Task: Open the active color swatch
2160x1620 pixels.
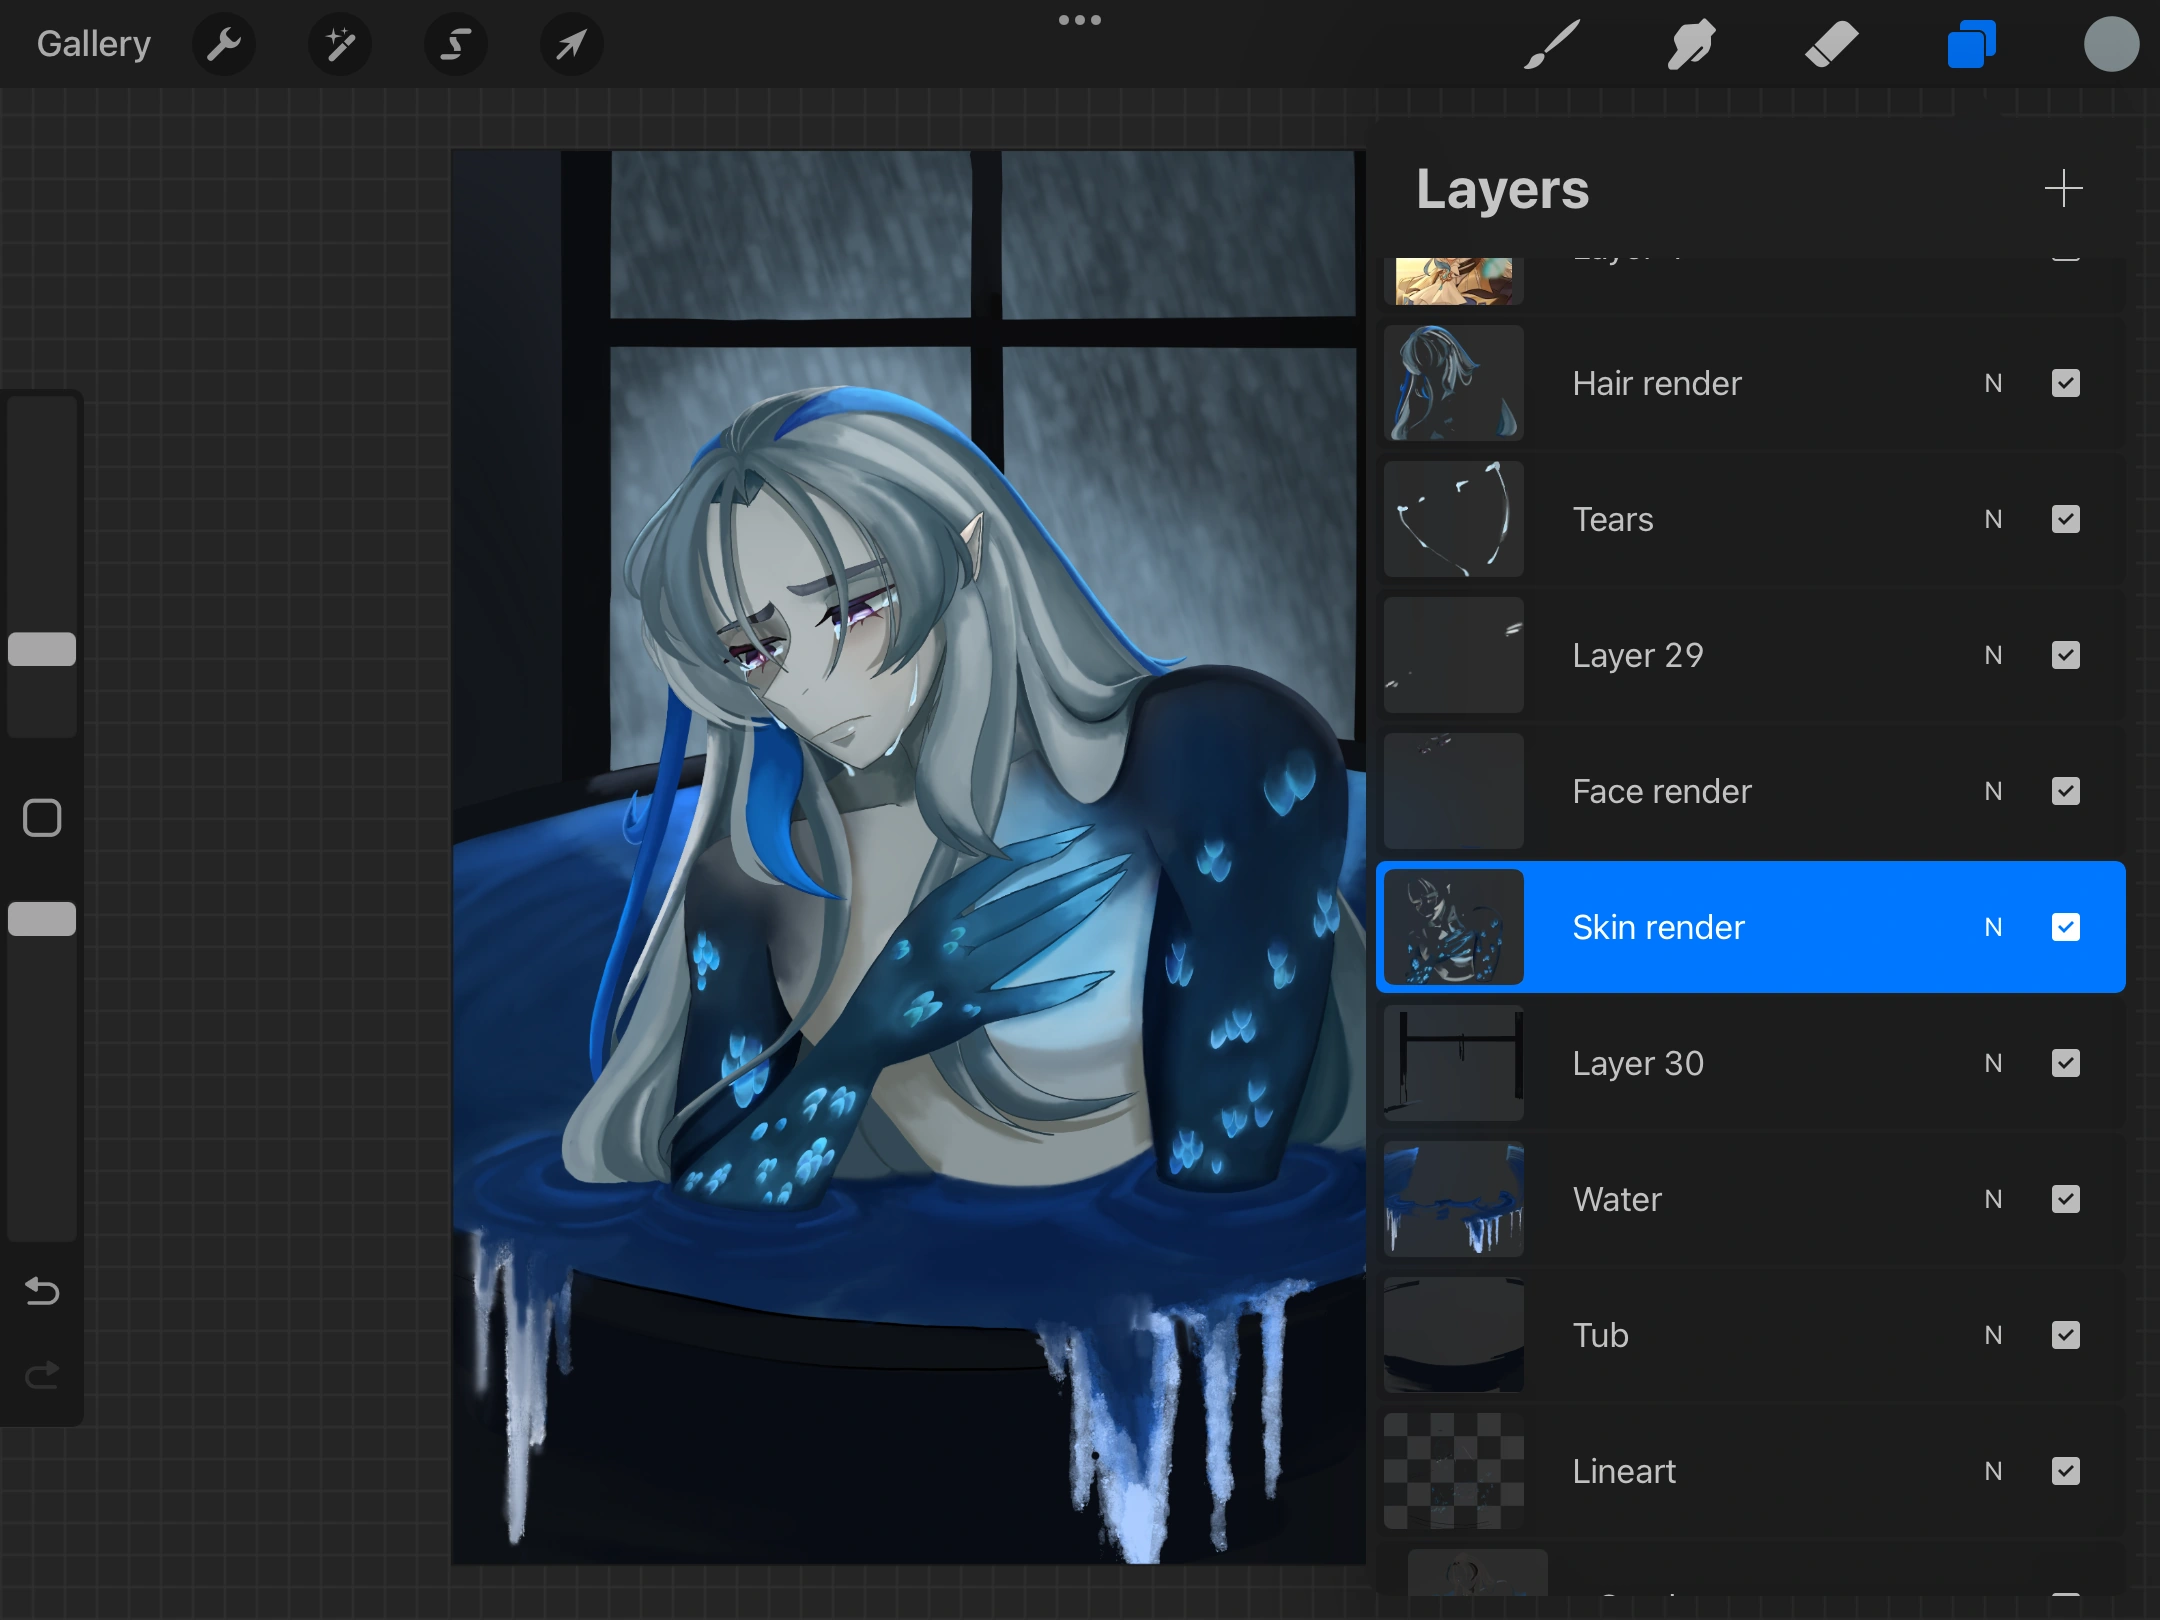Action: coord(2111,44)
